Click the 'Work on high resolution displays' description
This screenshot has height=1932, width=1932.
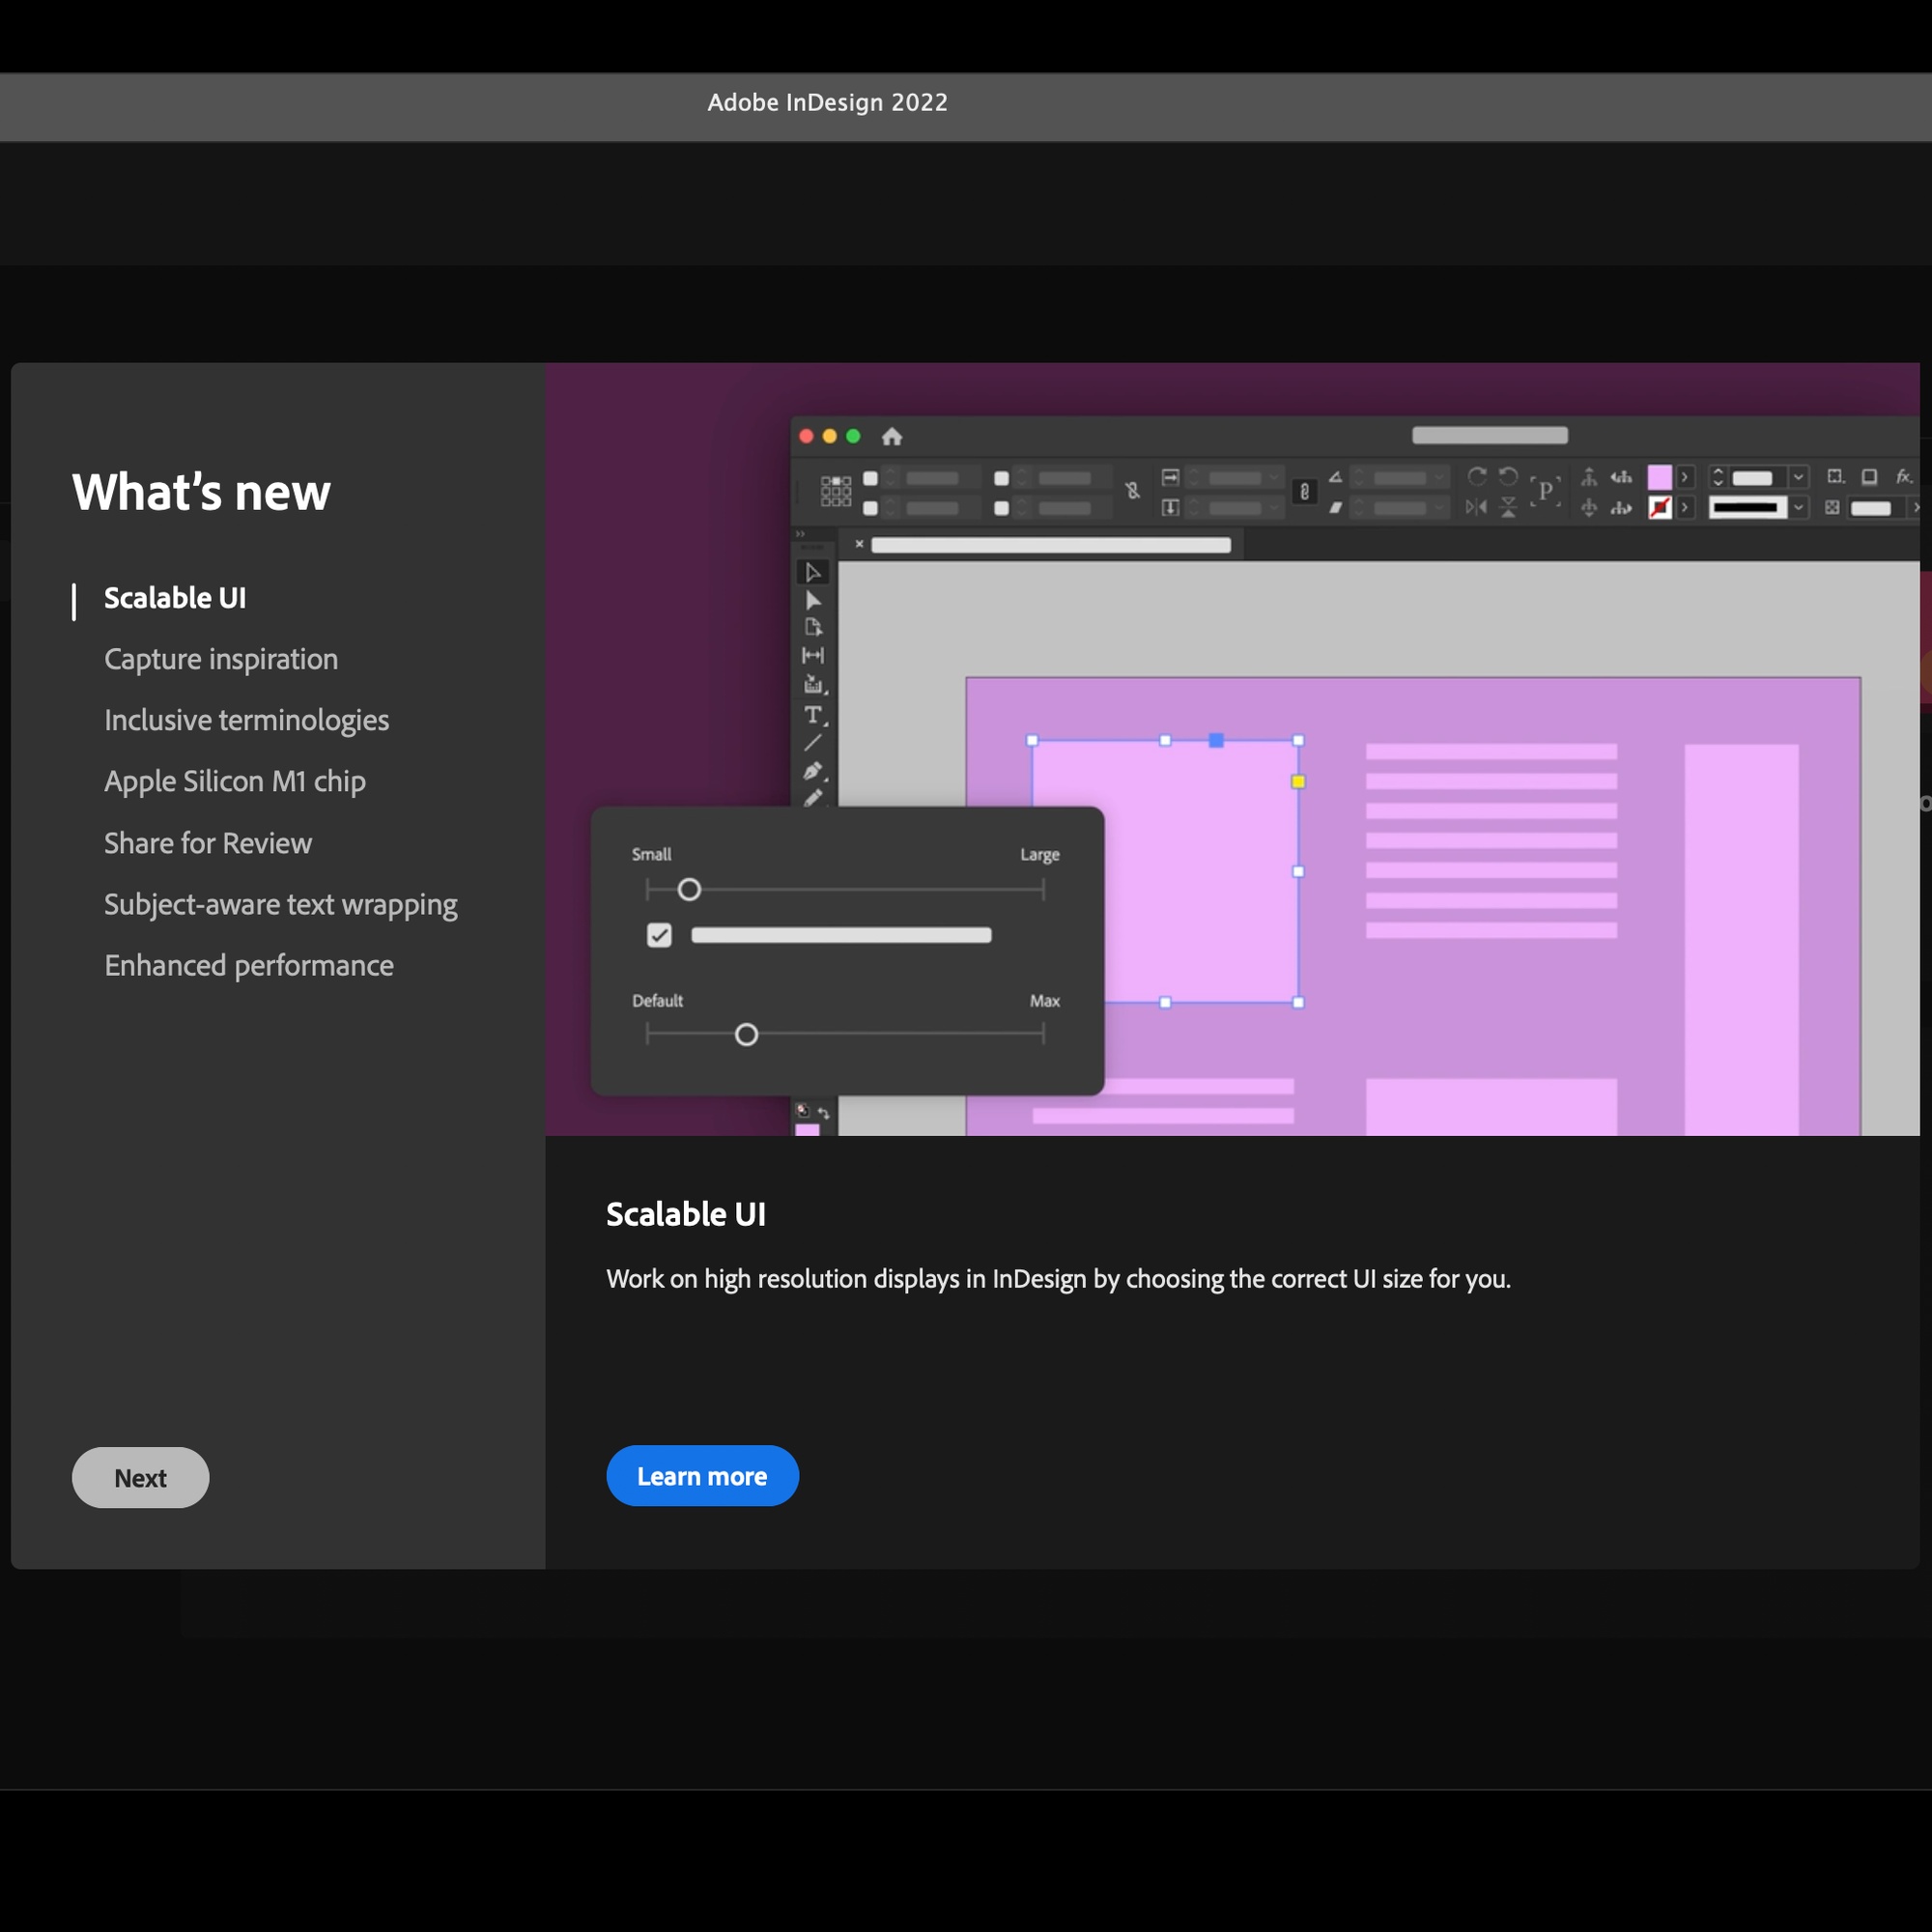point(1058,1279)
